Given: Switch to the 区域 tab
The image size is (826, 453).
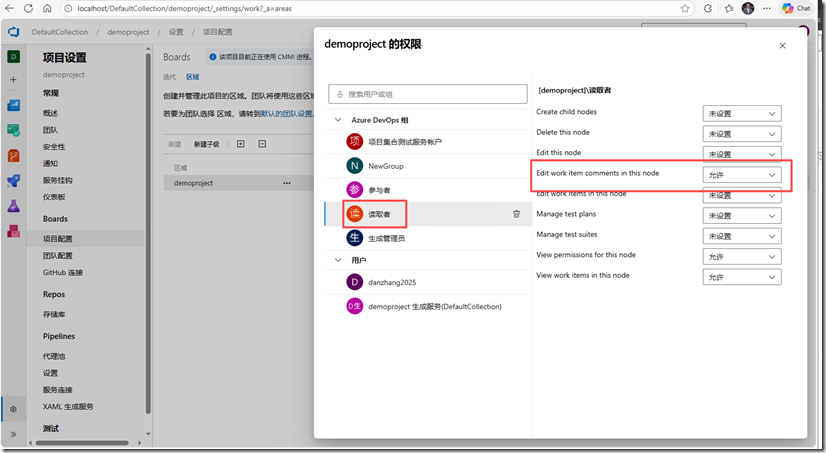Looking at the screenshot, I should click(193, 77).
